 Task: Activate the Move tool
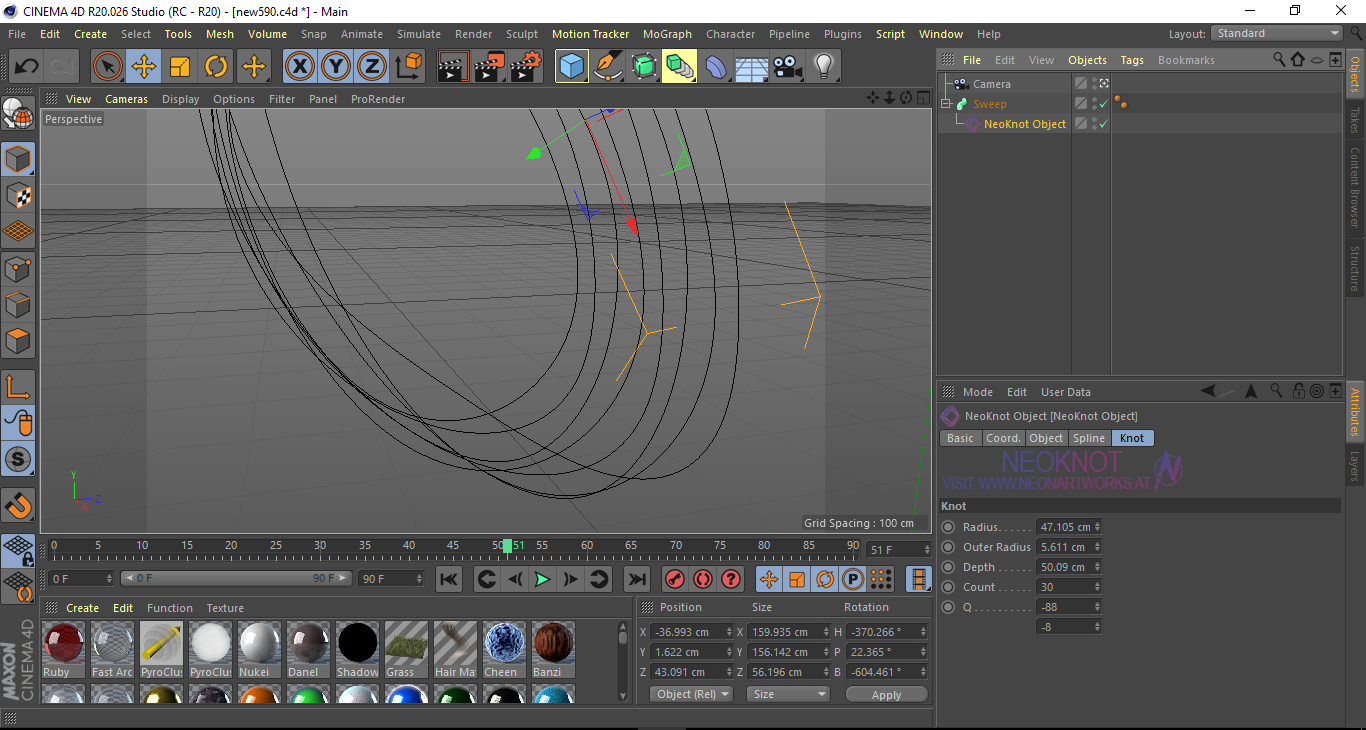(144, 67)
